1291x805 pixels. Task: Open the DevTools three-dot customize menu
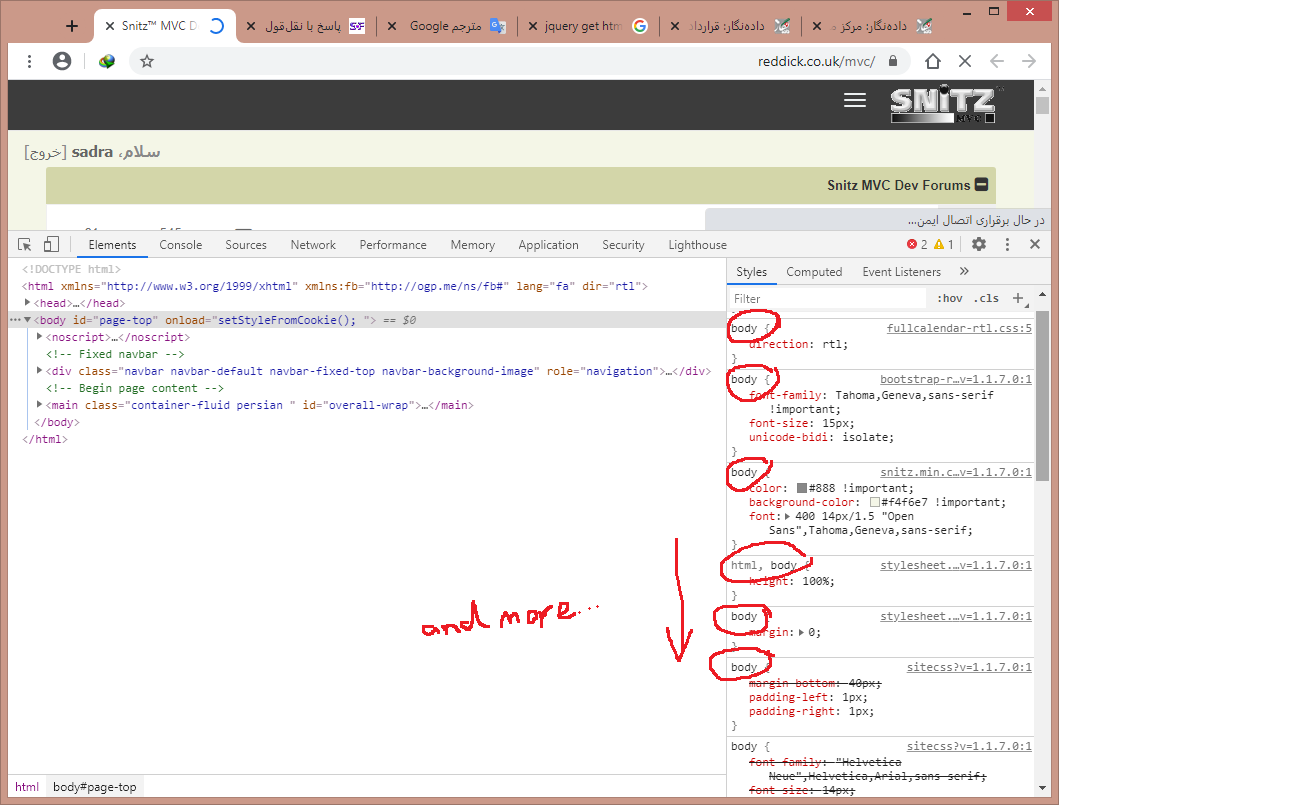[1007, 245]
